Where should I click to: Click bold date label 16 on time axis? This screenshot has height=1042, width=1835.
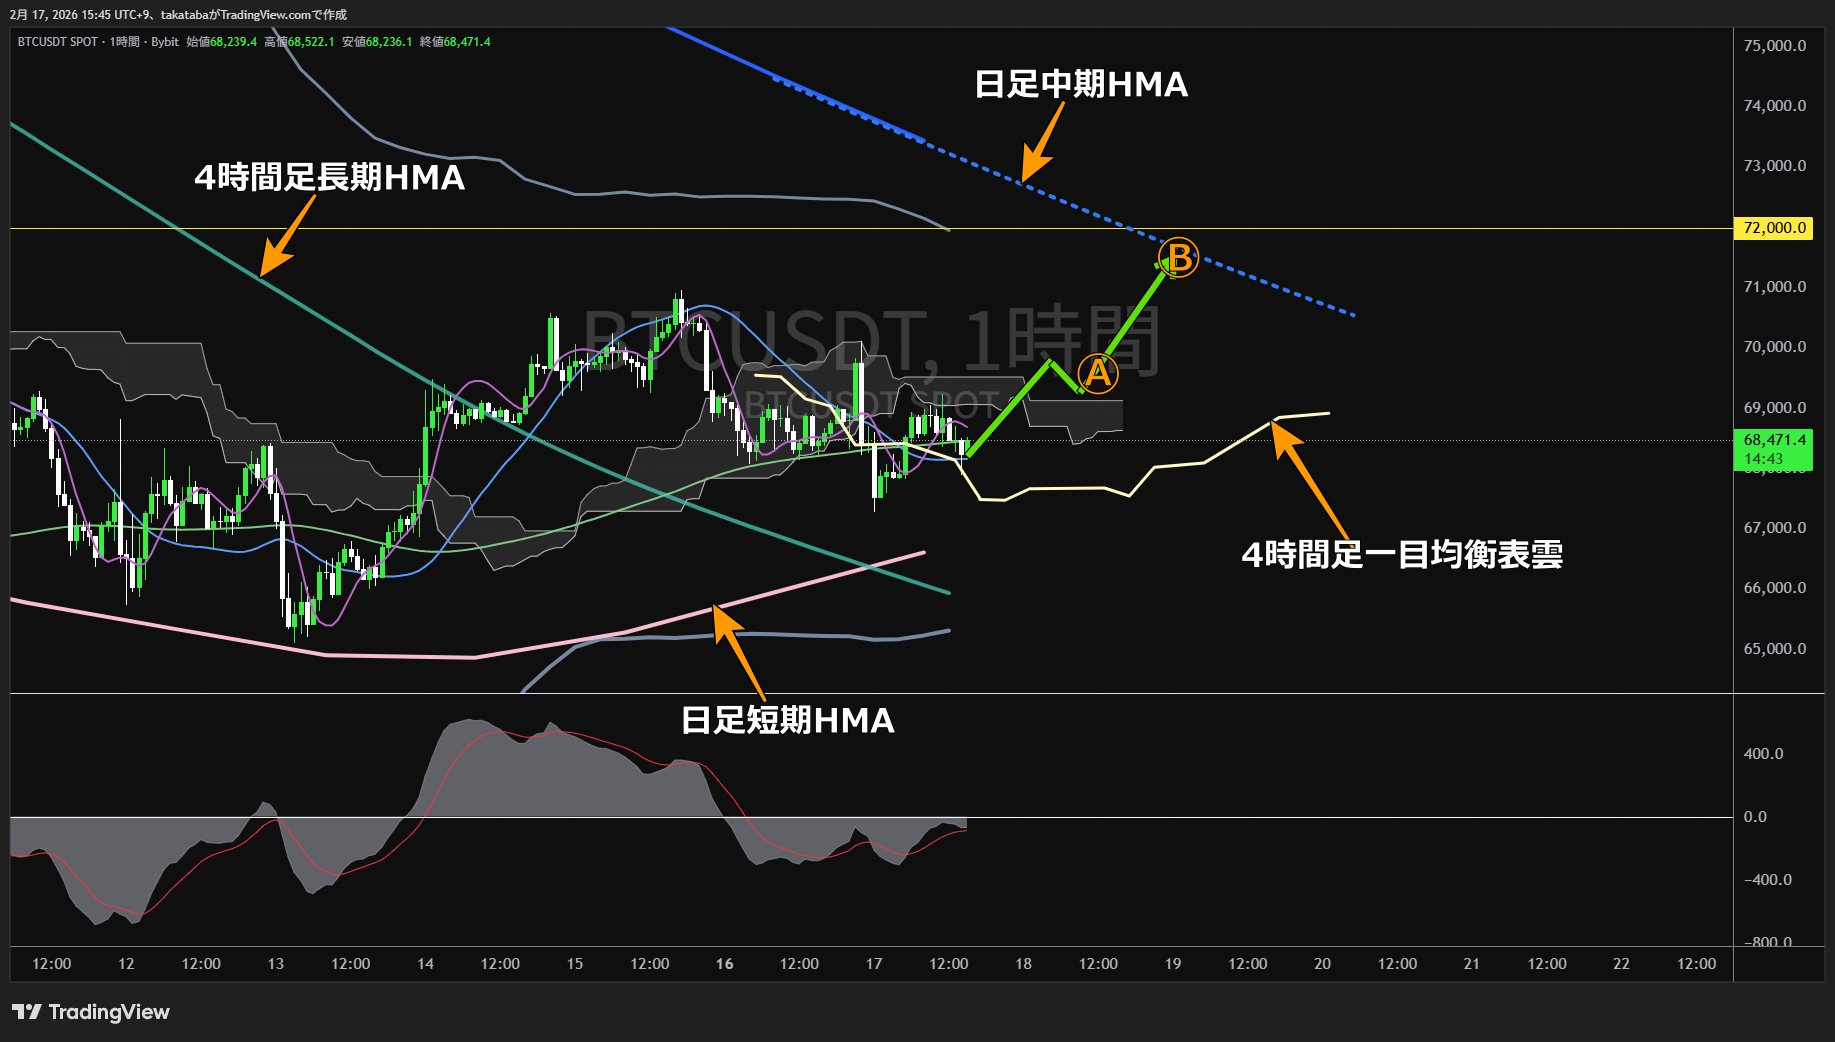[x=725, y=964]
